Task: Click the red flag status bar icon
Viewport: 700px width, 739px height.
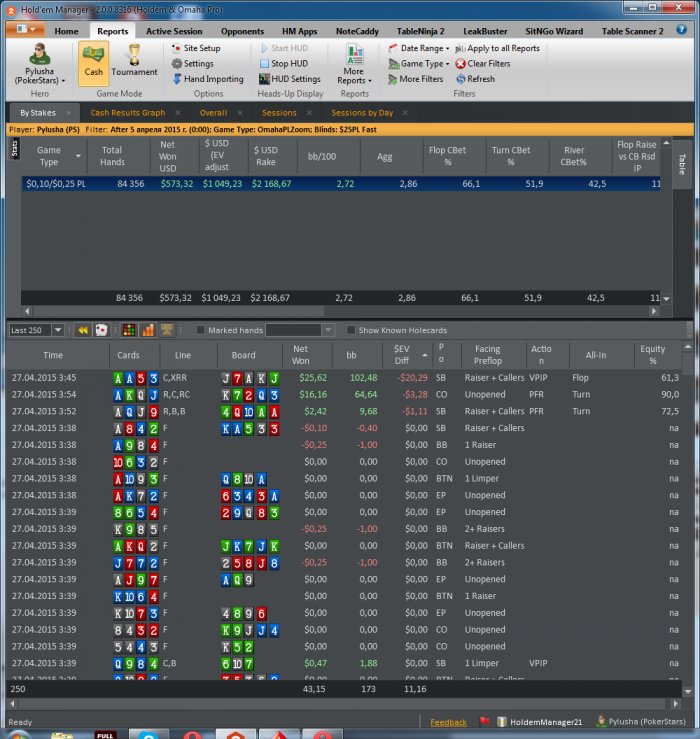Action: [x=484, y=721]
